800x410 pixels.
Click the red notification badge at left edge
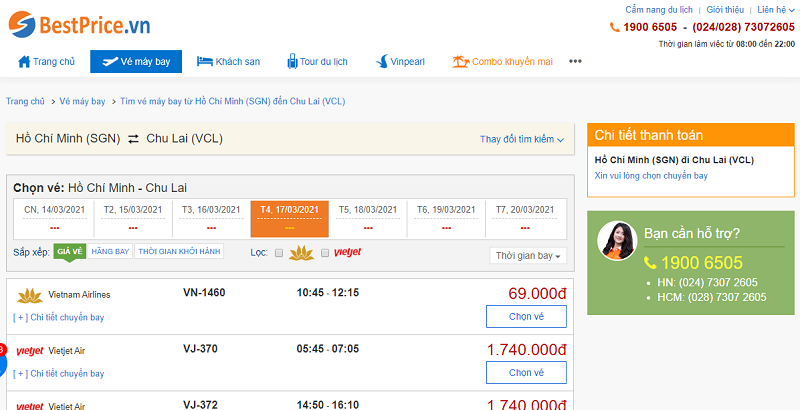coord(2,350)
